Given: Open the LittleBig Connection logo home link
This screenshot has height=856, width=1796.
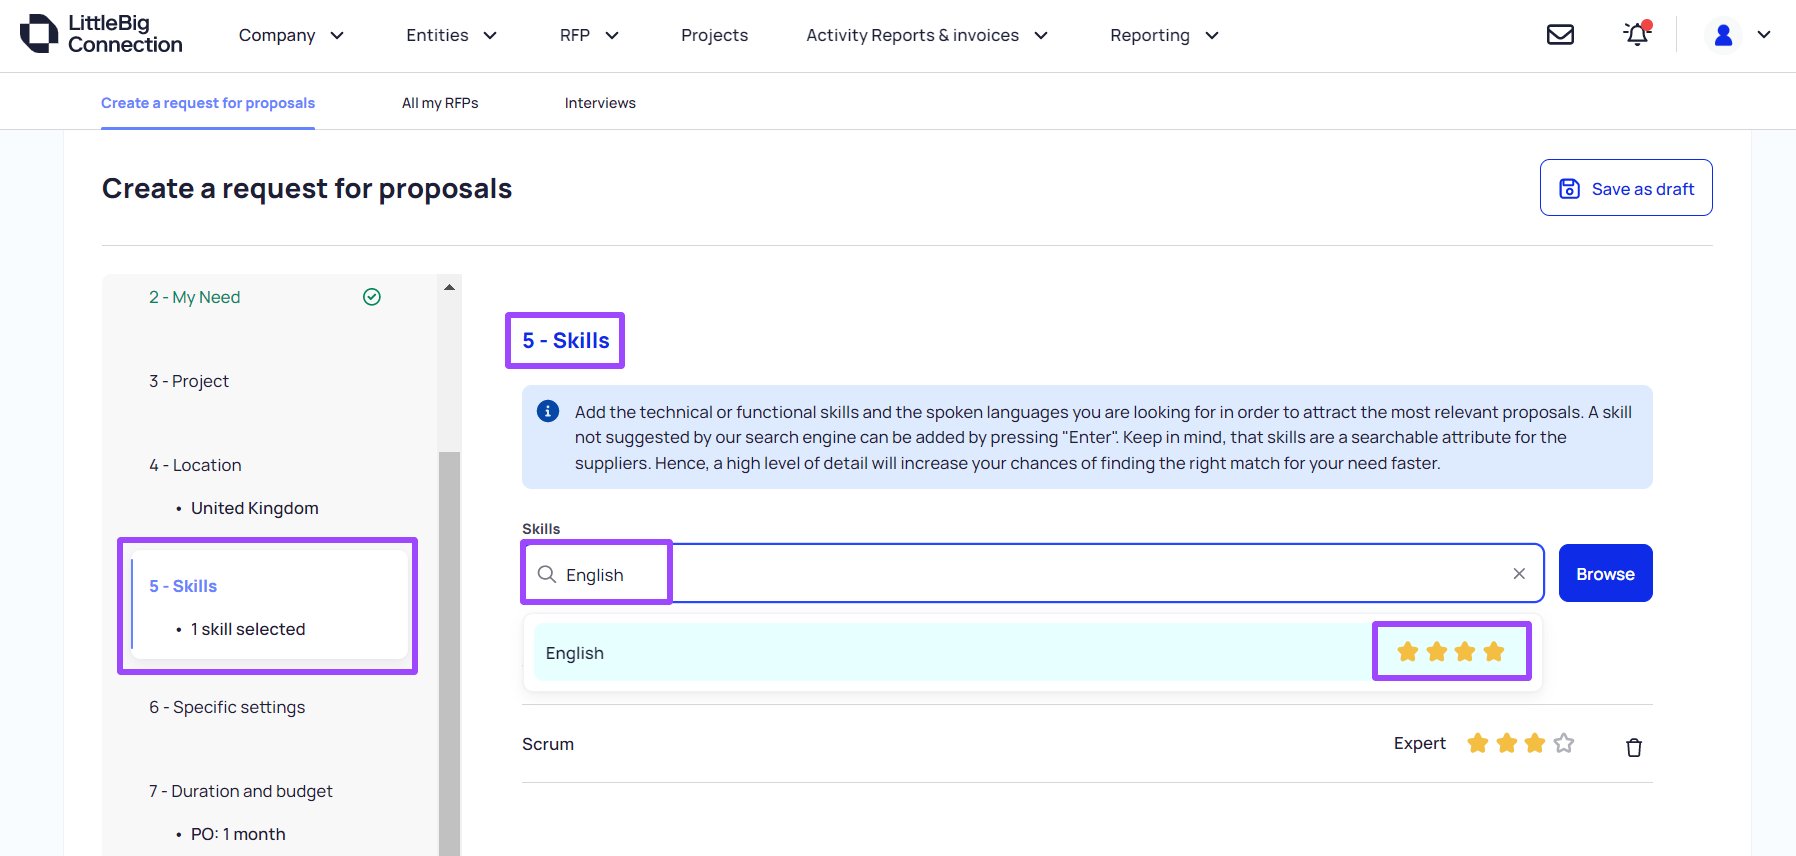Looking at the screenshot, I should [x=101, y=34].
